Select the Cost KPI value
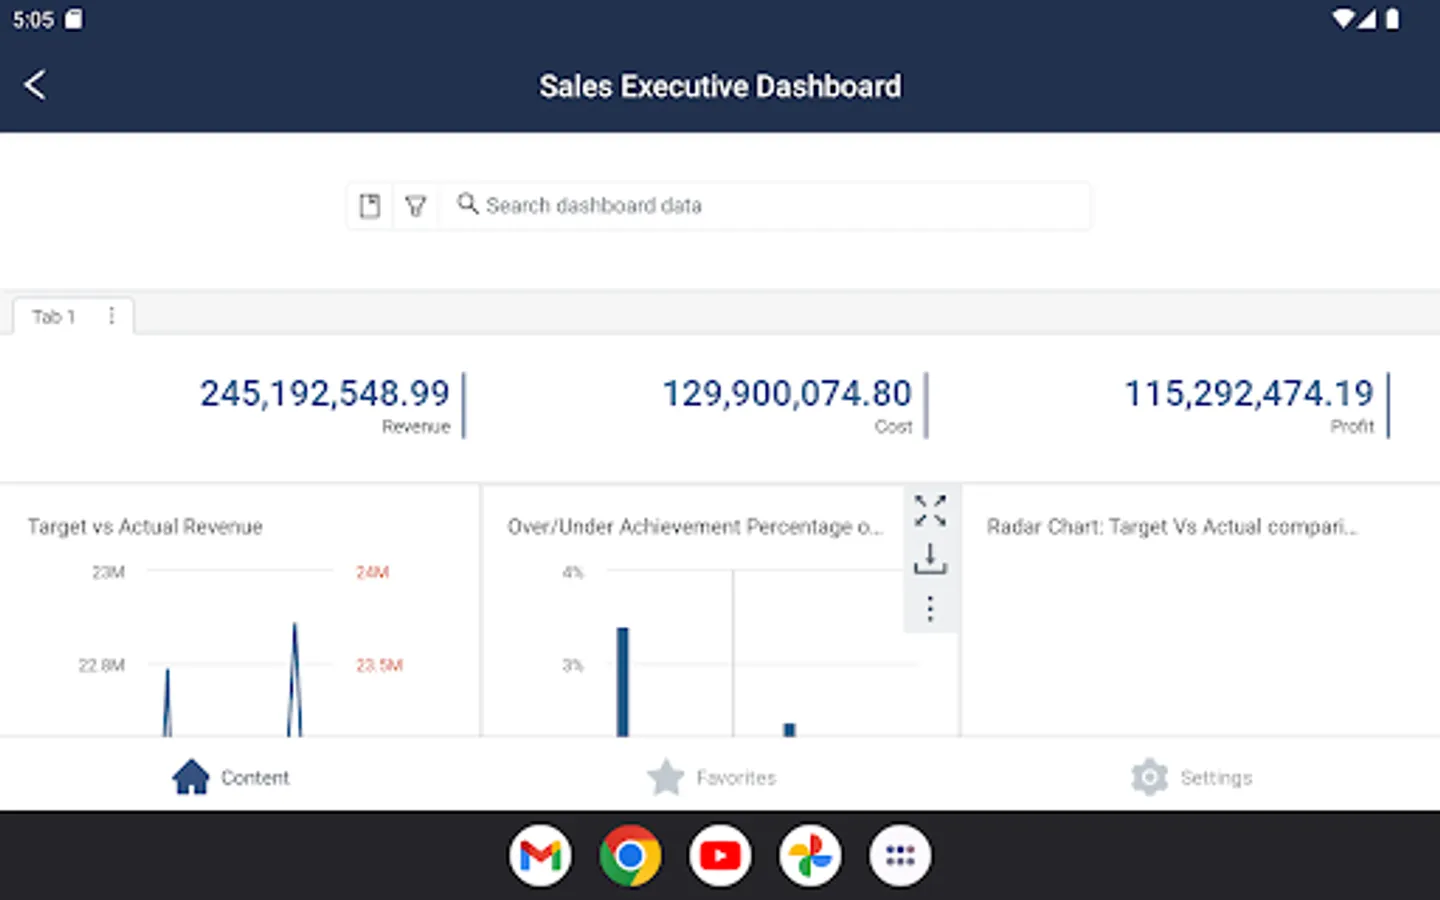 [787, 394]
